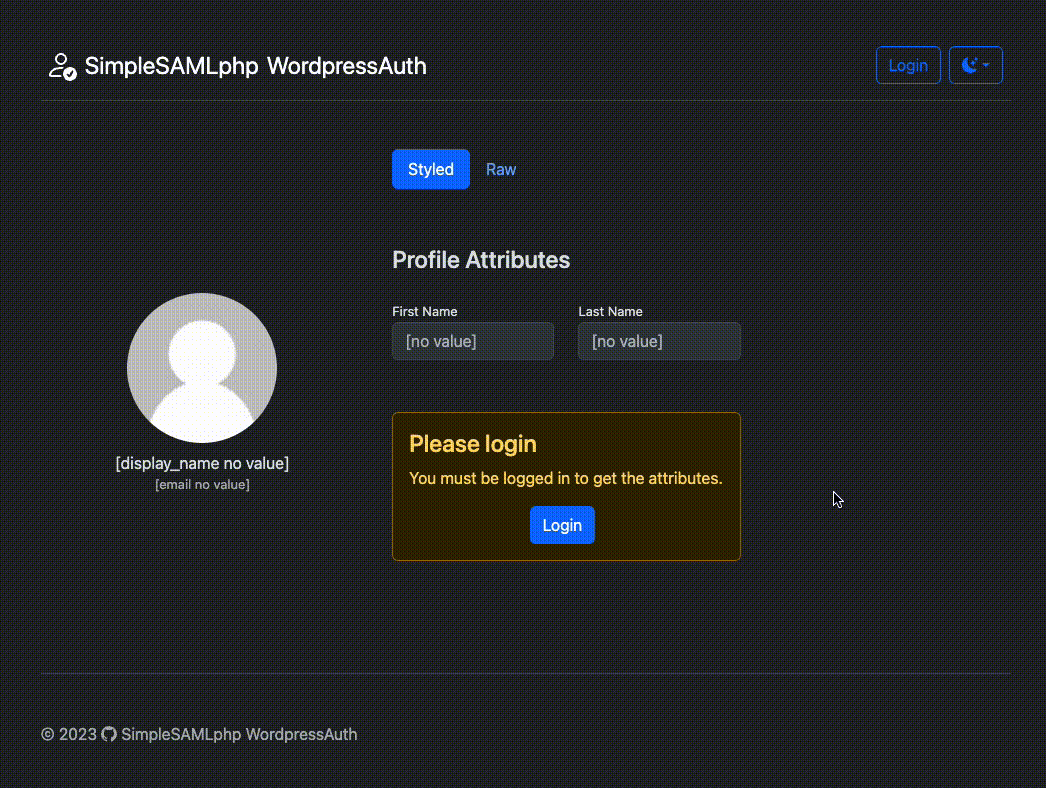Click the GitHub icon in footer
This screenshot has width=1046, height=788.
click(109, 734)
